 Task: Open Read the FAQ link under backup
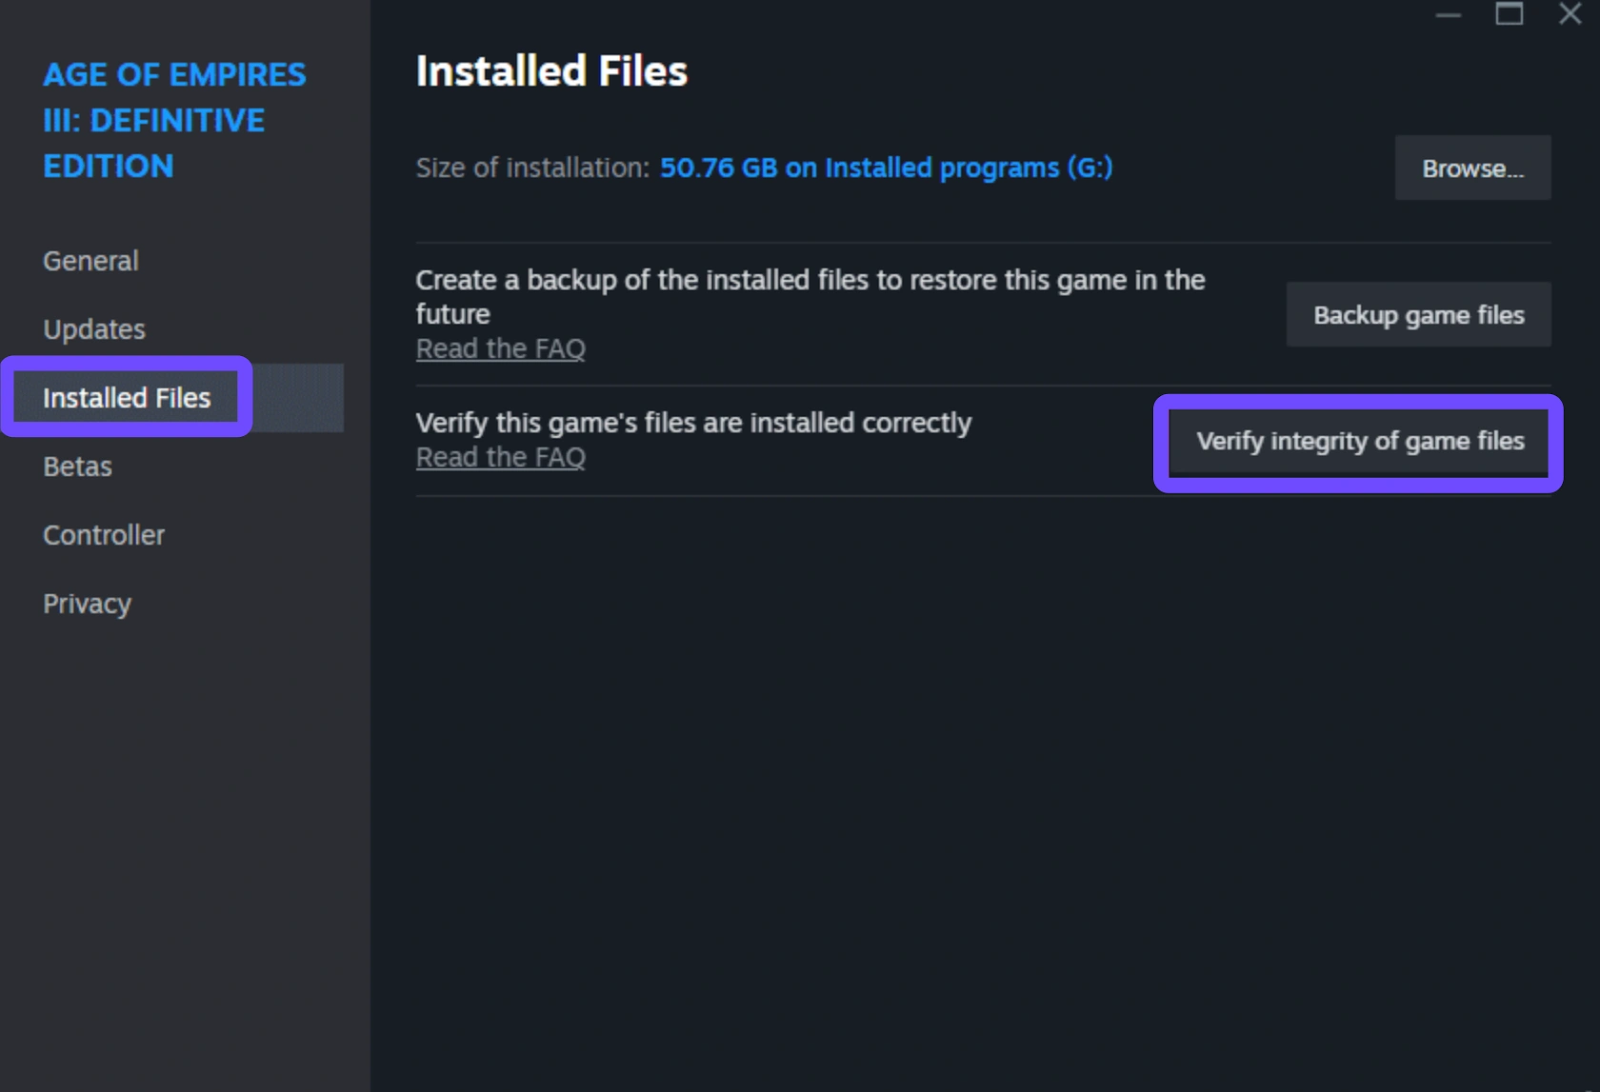[501, 349]
